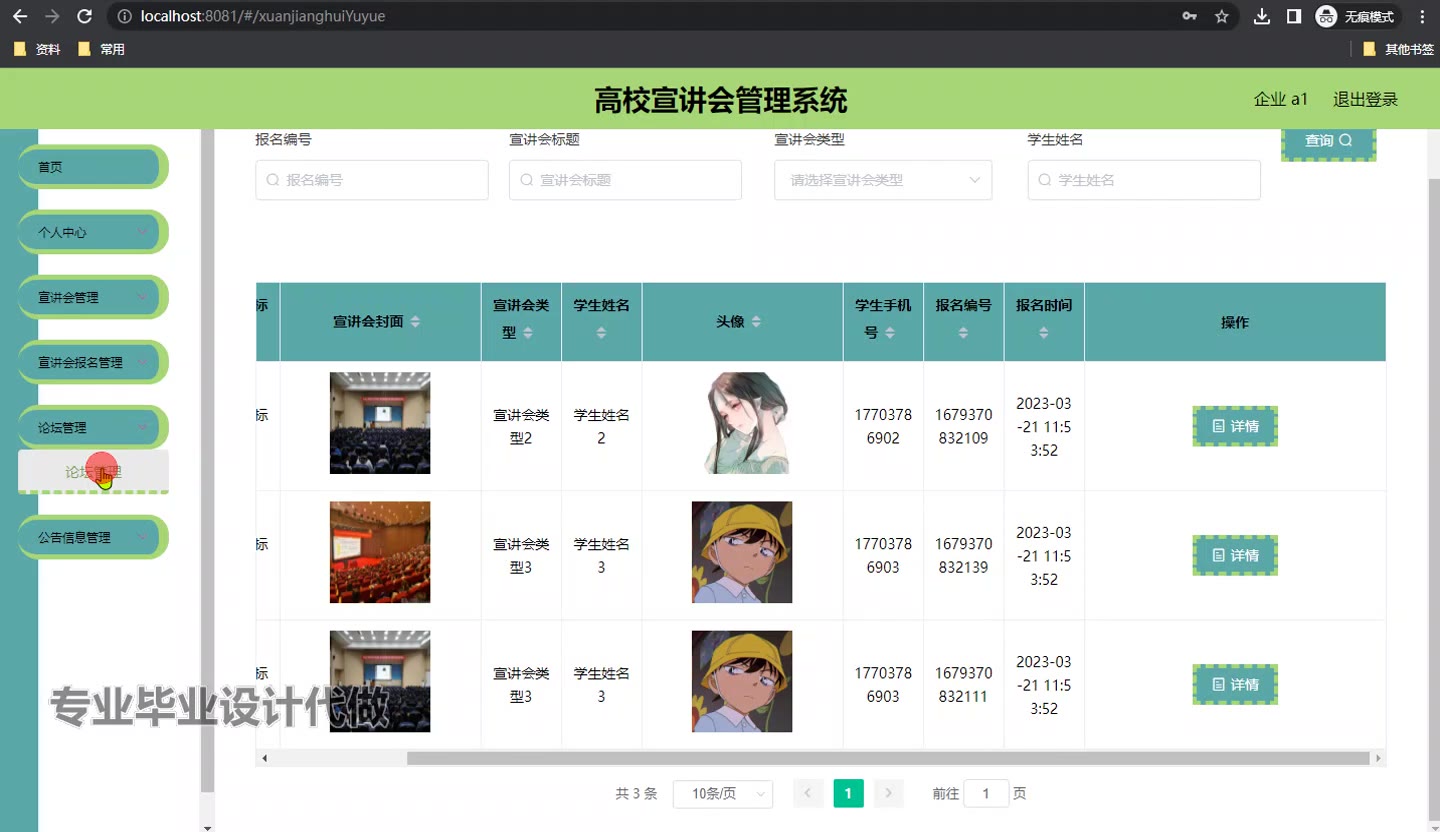The height and width of the screenshot is (832, 1440).
Task: Focus the 宣讲会标题 search field
Action: click(x=625, y=180)
